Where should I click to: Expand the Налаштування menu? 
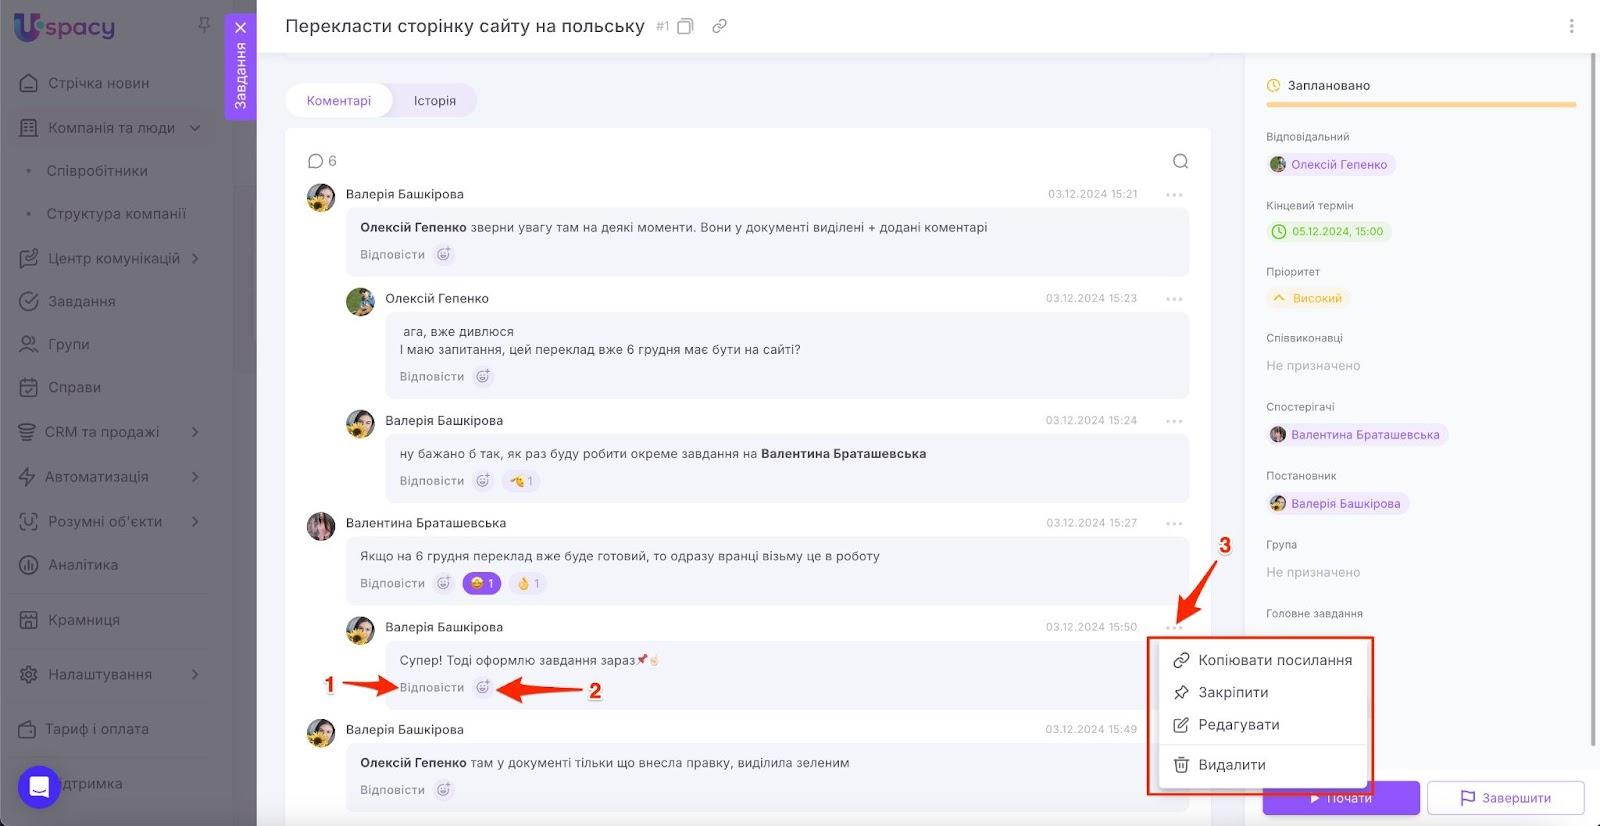point(195,674)
